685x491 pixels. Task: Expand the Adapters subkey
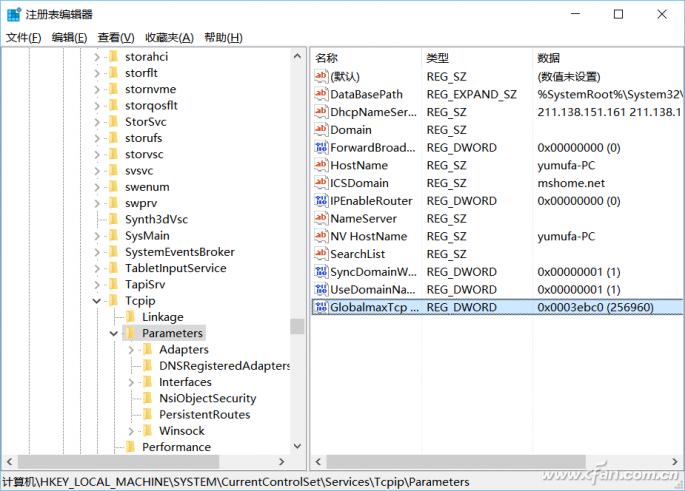tap(131, 349)
